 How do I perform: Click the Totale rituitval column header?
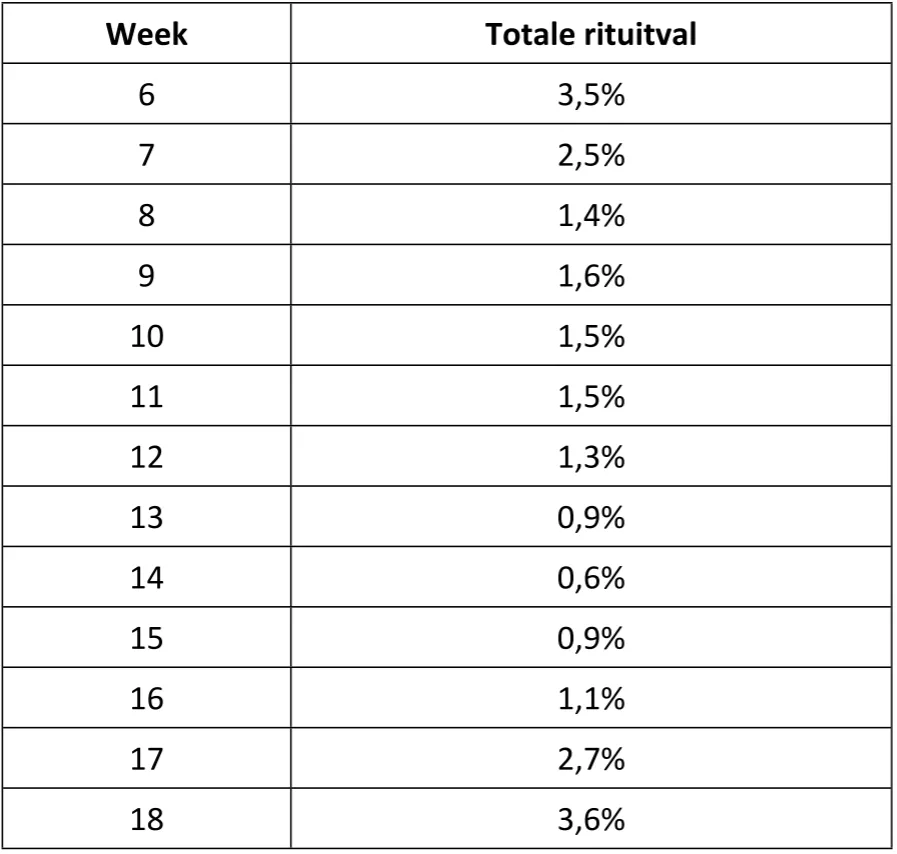[x=590, y=33]
